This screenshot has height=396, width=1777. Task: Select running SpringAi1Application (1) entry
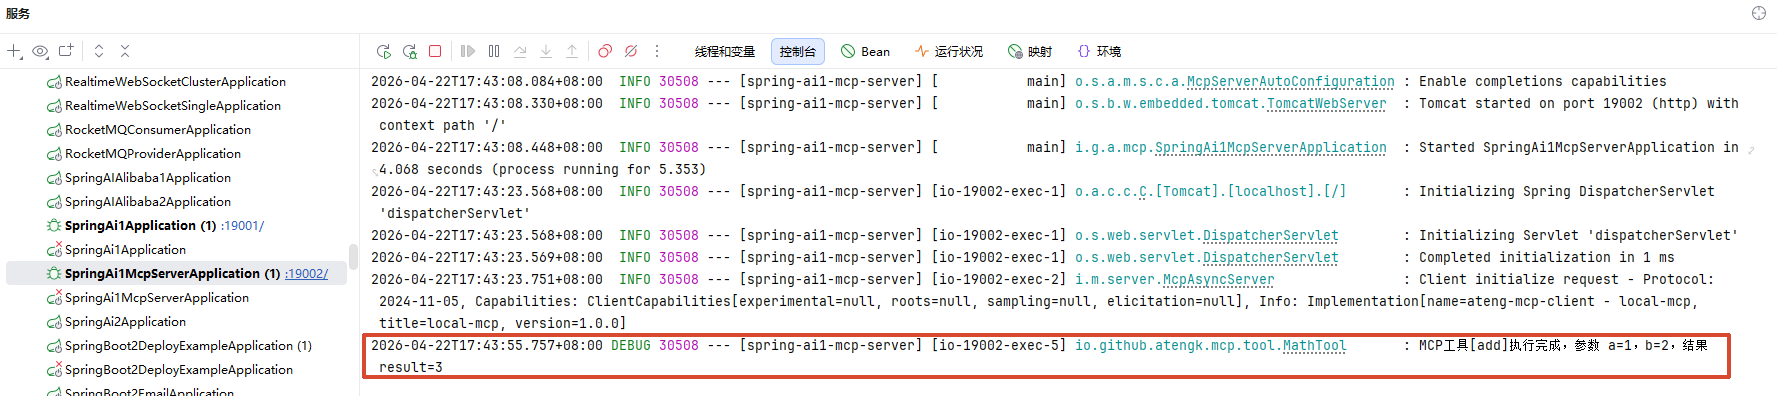click(140, 226)
